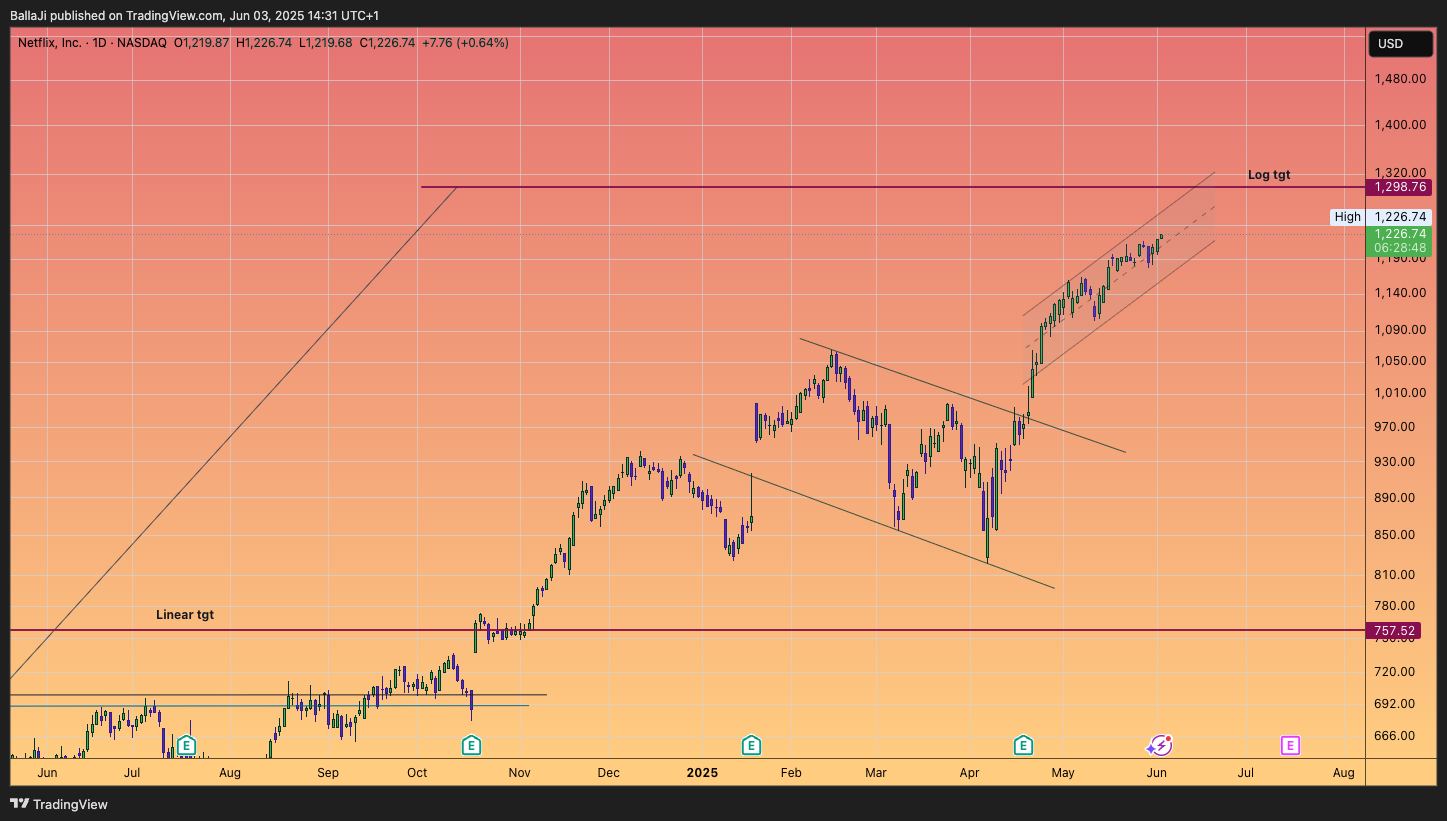Image resolution: width=1447 pixels, height=821 pixels.
Task: Click the High price tag label
Action: 1347,217
